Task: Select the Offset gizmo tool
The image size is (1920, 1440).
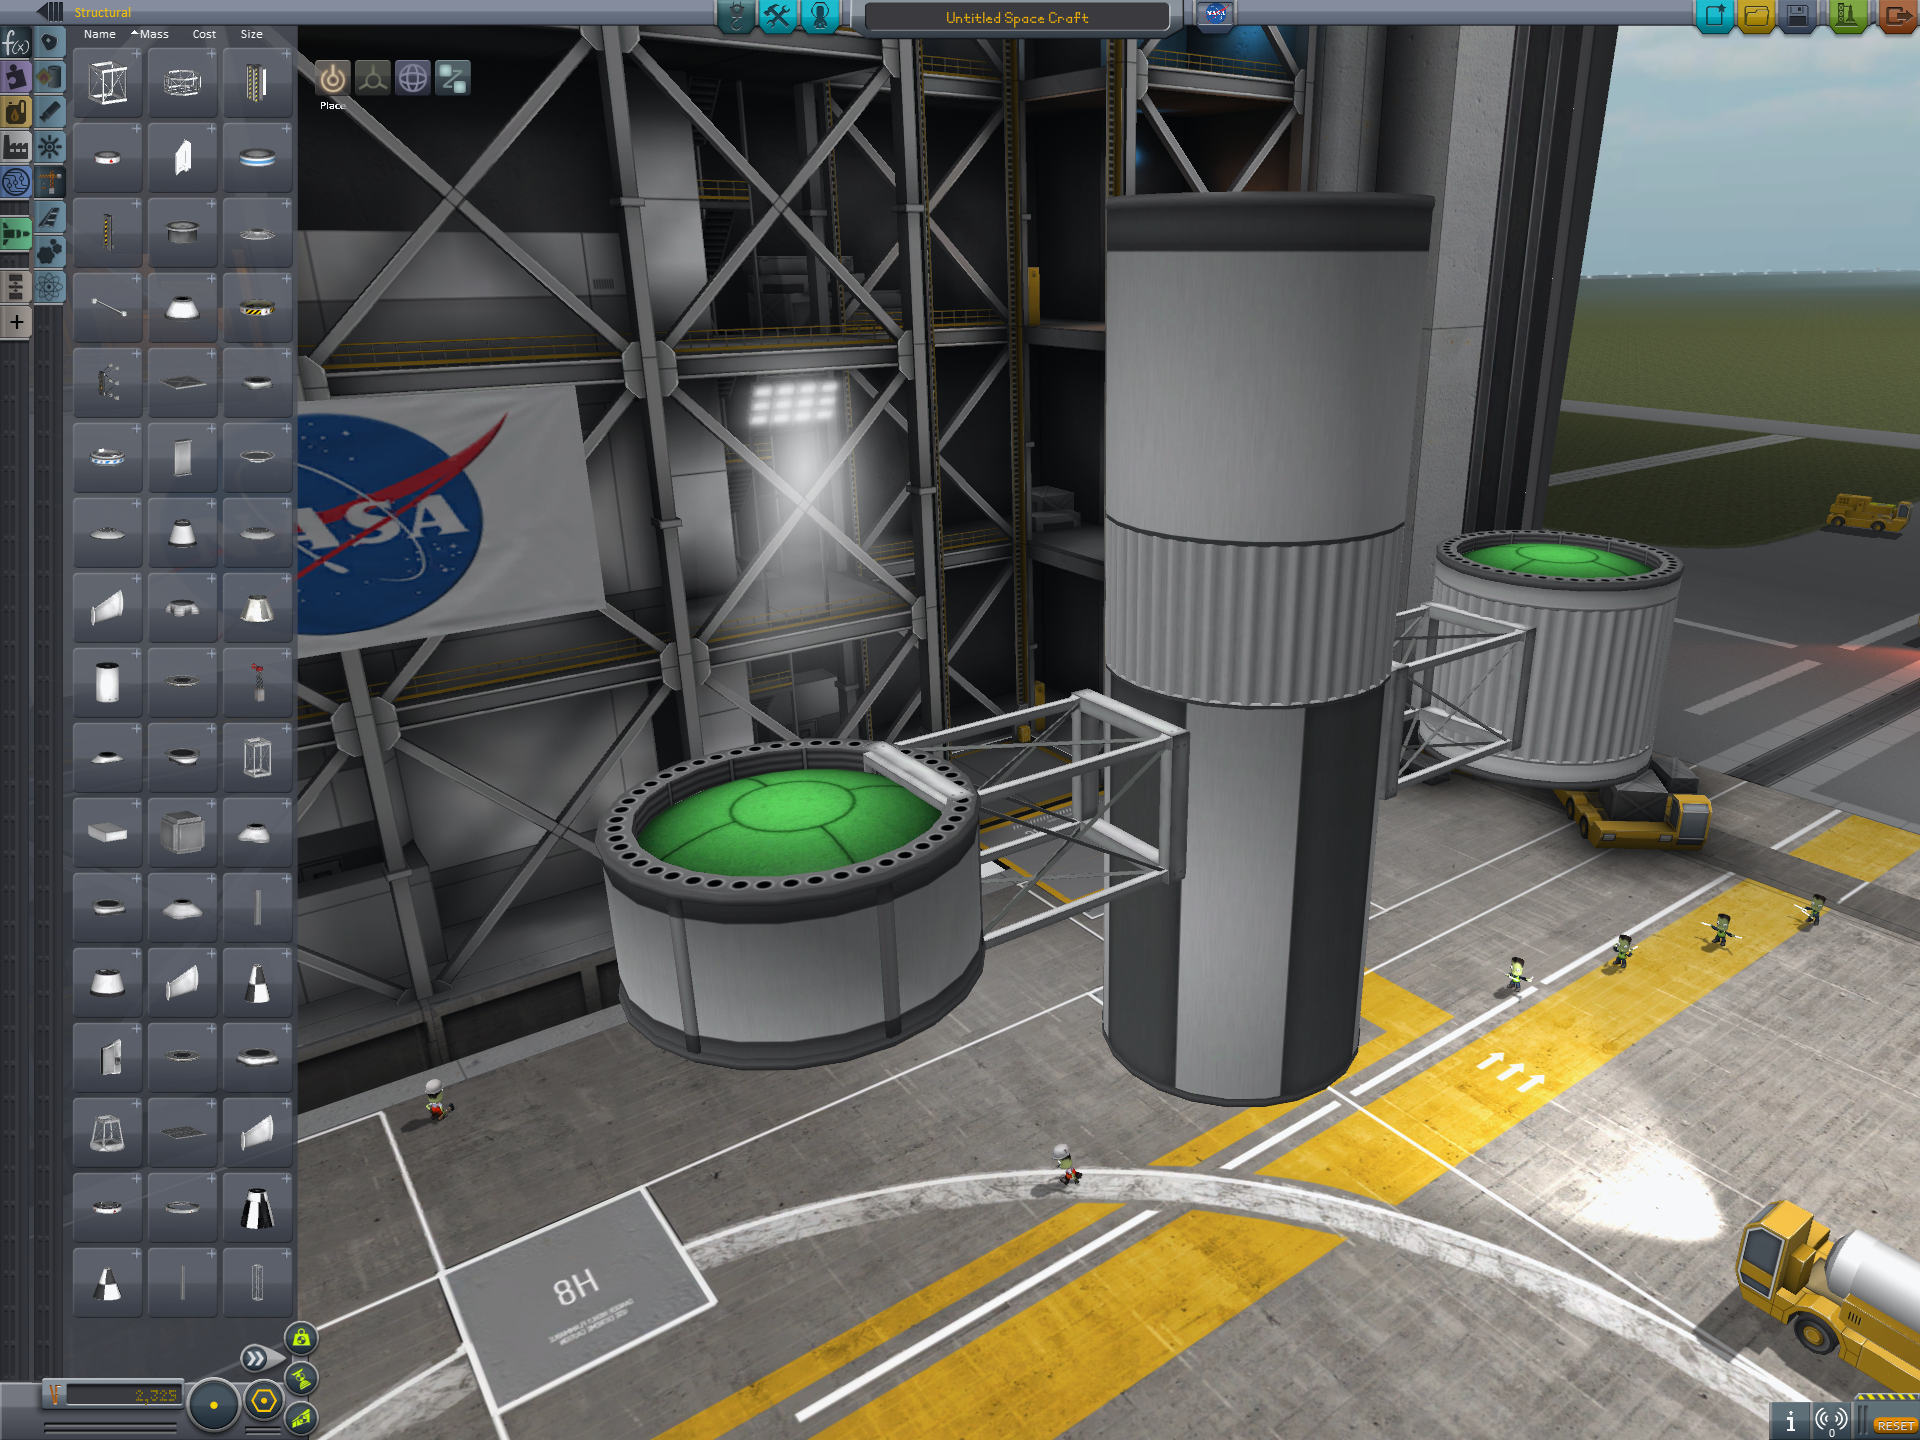Action: (373, 78)
